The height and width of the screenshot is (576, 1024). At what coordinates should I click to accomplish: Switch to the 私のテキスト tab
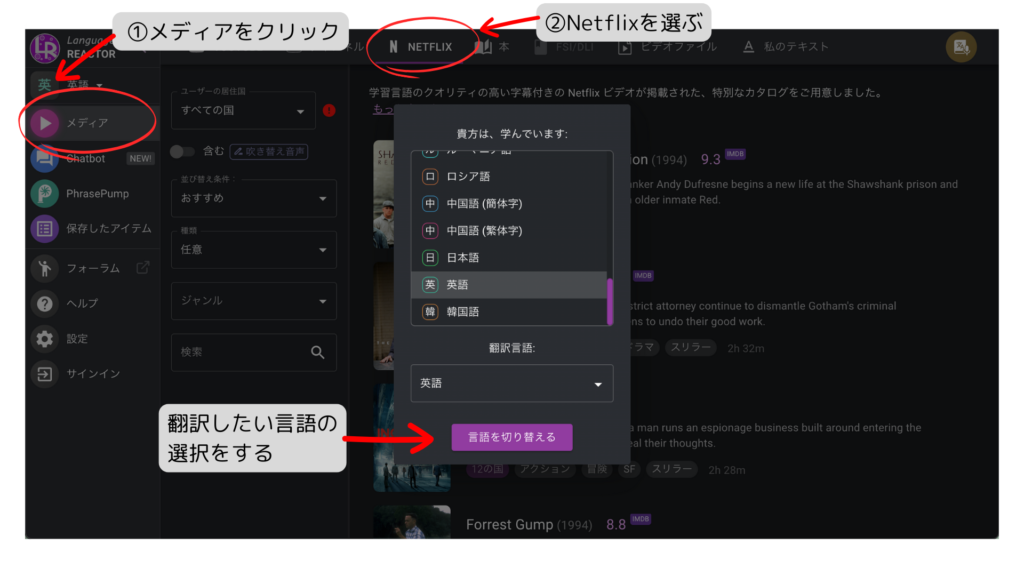tap(786, 47)
